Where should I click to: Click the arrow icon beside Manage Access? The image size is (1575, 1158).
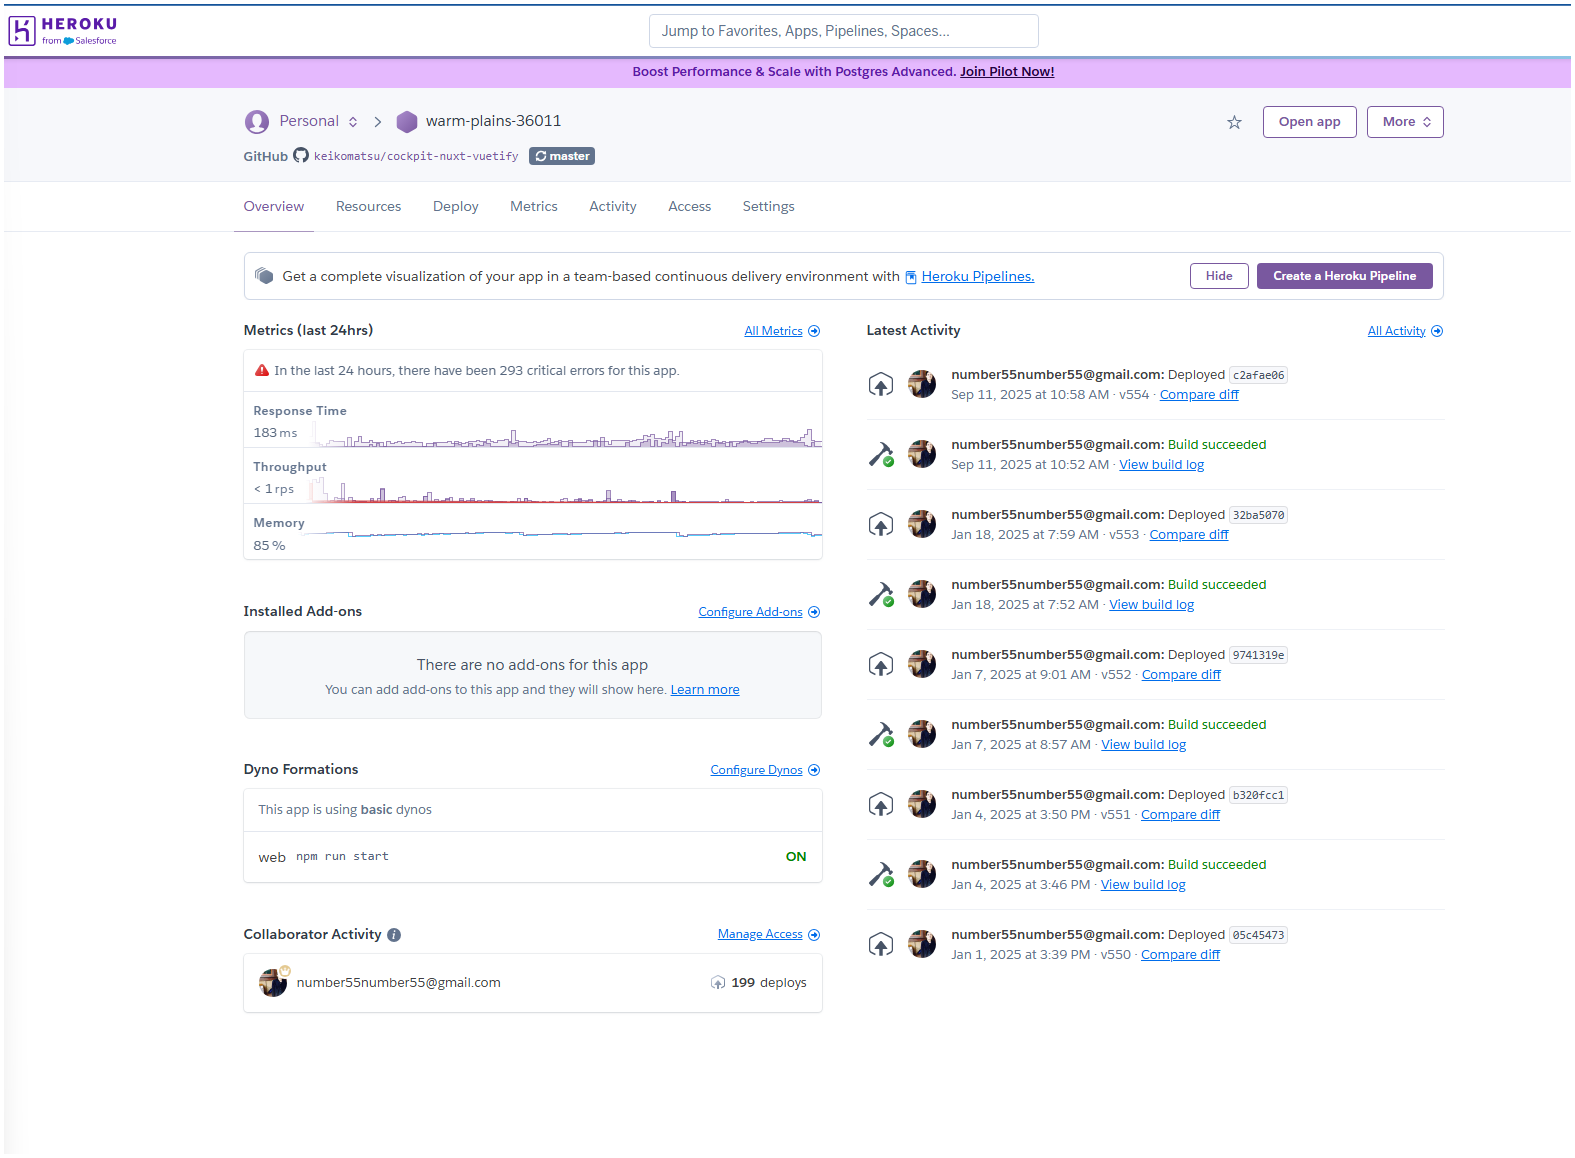(814, 935)
